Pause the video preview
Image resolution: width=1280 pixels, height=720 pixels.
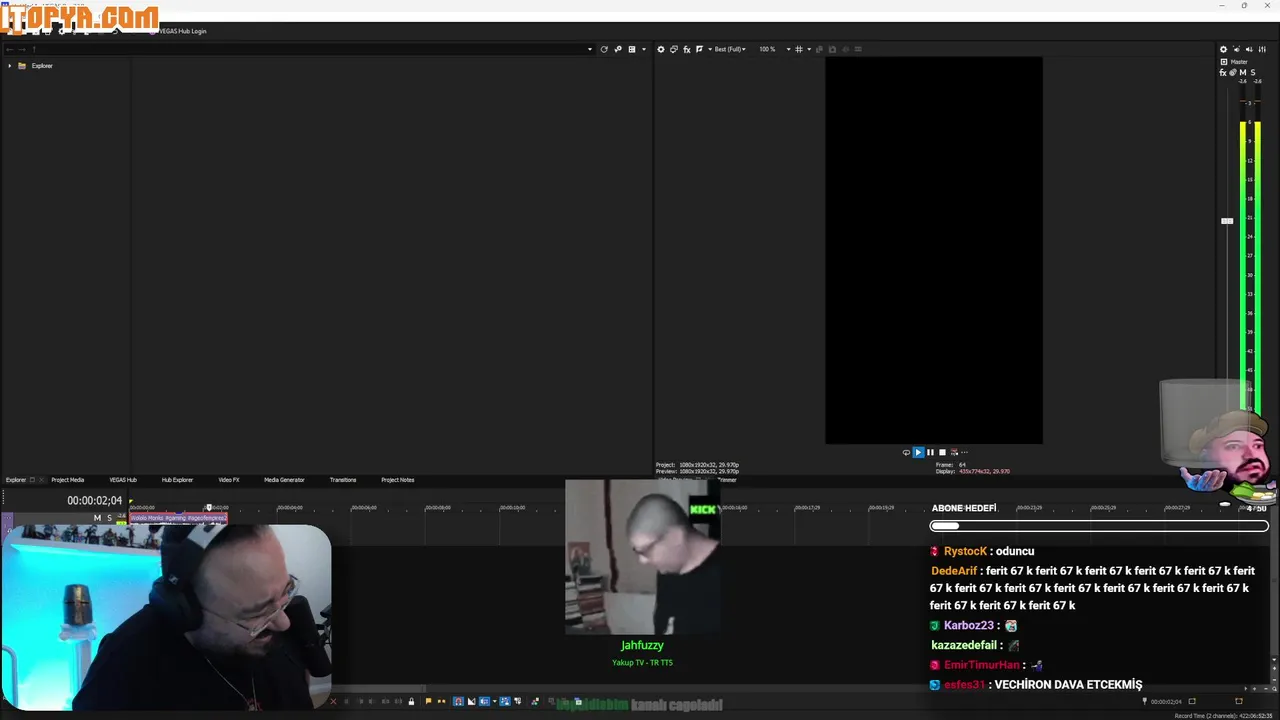(x=930, y=452)
